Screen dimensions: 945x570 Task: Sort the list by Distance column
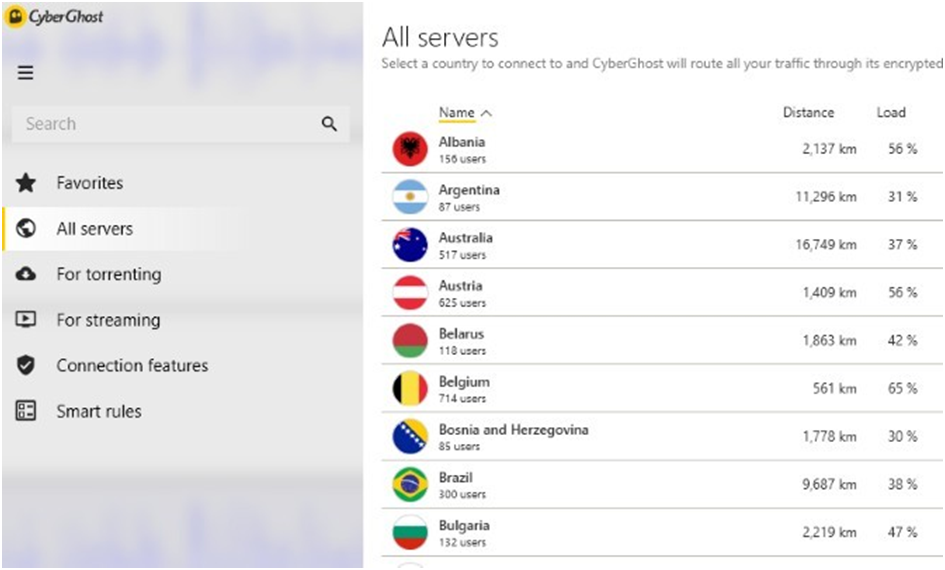[808, 113]
